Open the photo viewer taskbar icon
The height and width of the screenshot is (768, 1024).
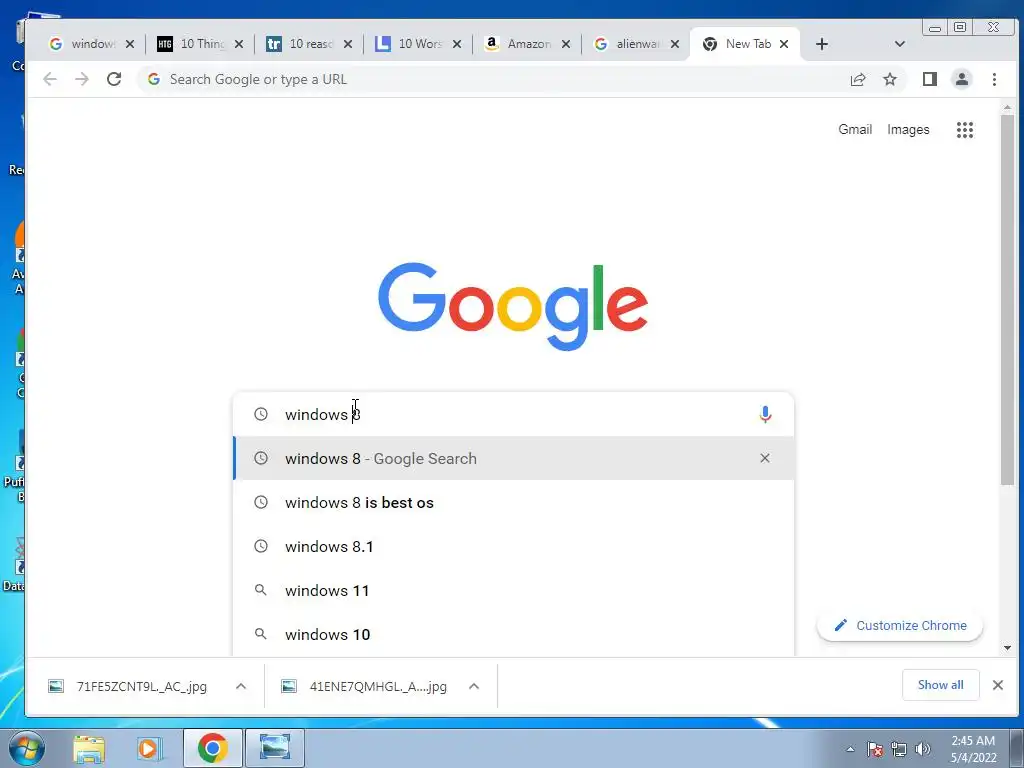(274, 748)
